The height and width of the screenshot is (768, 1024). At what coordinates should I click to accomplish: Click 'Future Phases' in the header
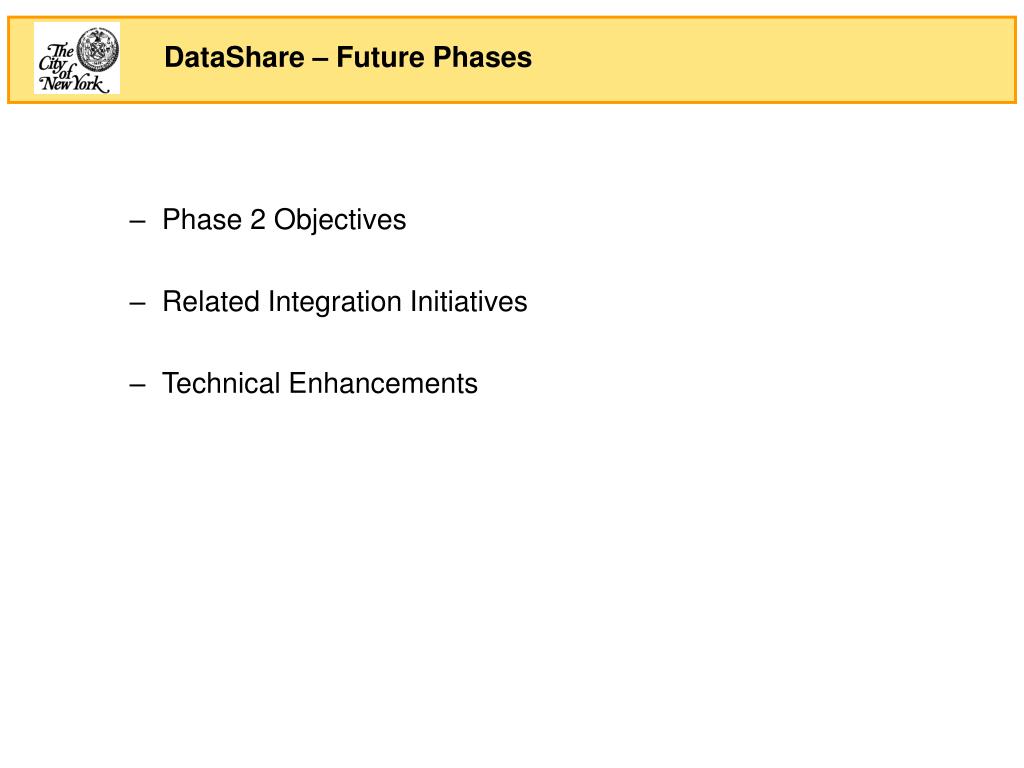pyautogui.click(x=434, y=57)
